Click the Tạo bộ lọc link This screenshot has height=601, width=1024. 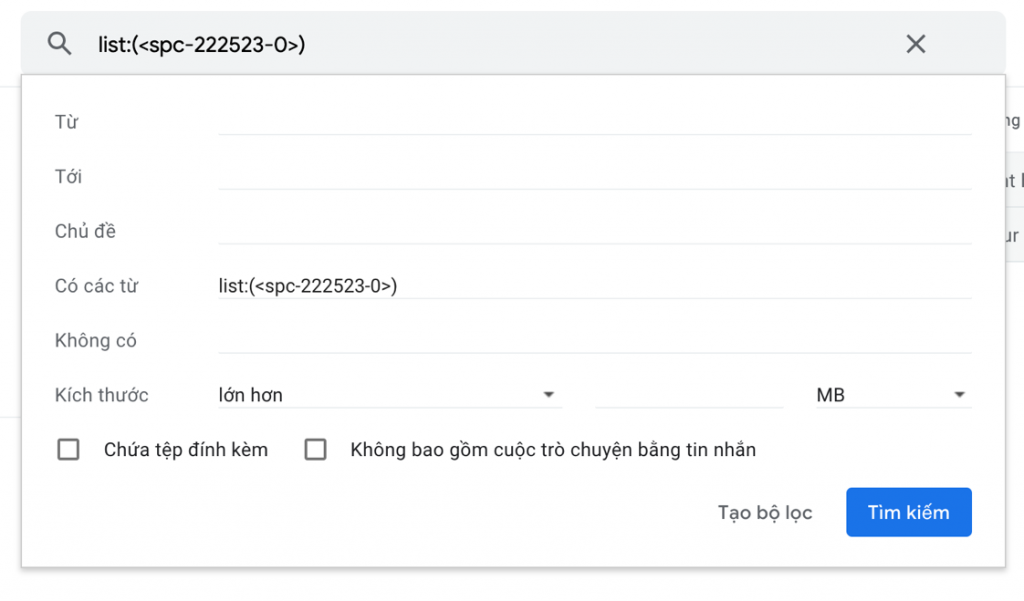tap(765, 512)
